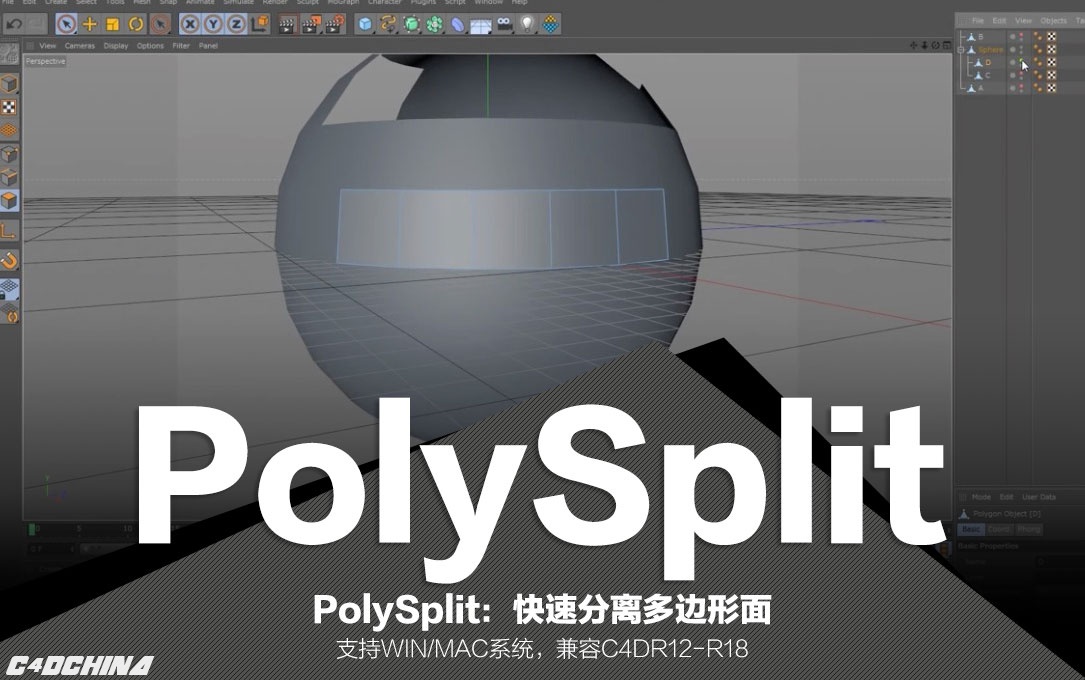Toggle the Y axis lock

pos(213,24)
